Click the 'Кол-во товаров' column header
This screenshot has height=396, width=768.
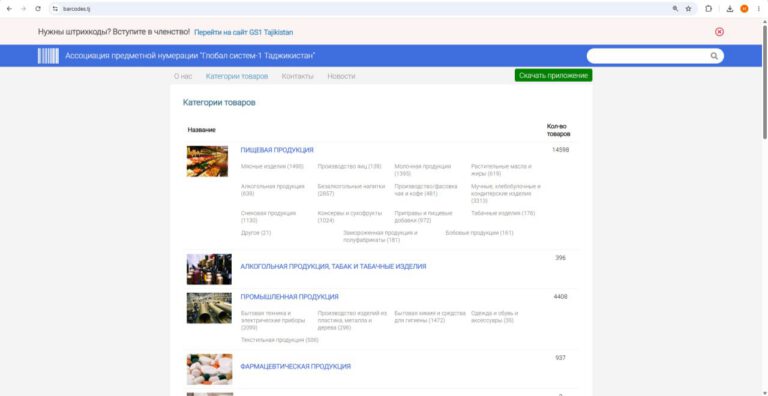pyautogui.click(x=558, y=130)
